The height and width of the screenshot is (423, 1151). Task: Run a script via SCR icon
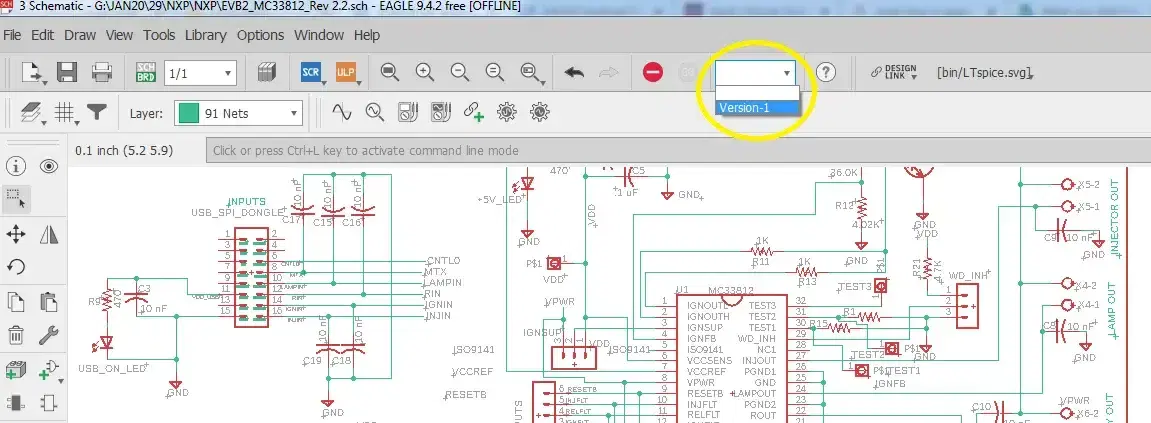[x=312, y=72]
